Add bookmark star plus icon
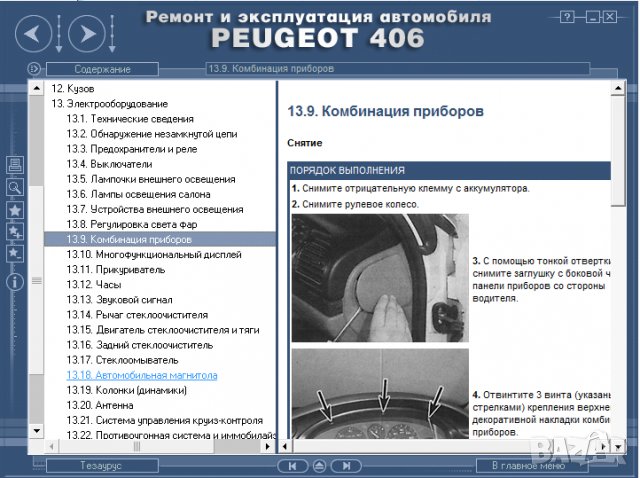 [15, 232]
